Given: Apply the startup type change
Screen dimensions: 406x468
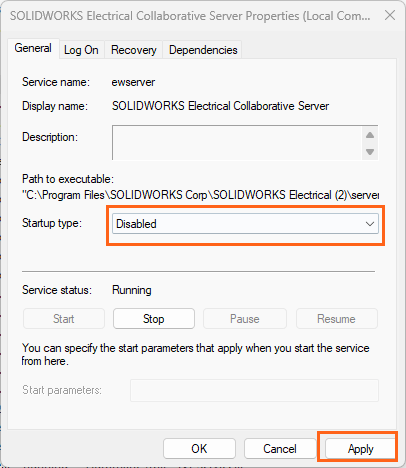Looking at the screenshot, I should click(x=360, y=449).
